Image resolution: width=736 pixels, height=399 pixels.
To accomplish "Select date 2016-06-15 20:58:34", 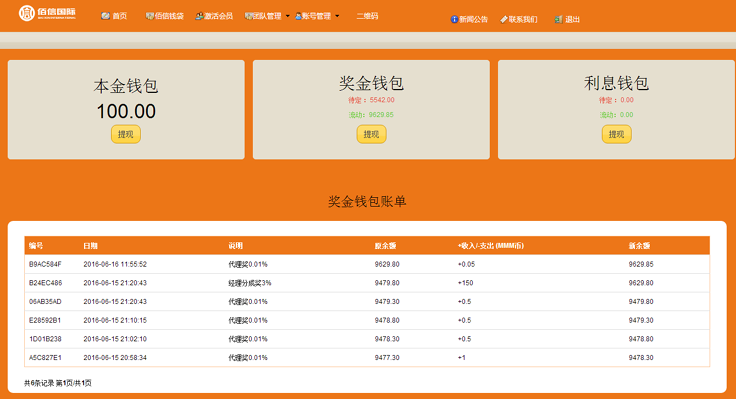I will pyautogui.click(x=115, y=358).
